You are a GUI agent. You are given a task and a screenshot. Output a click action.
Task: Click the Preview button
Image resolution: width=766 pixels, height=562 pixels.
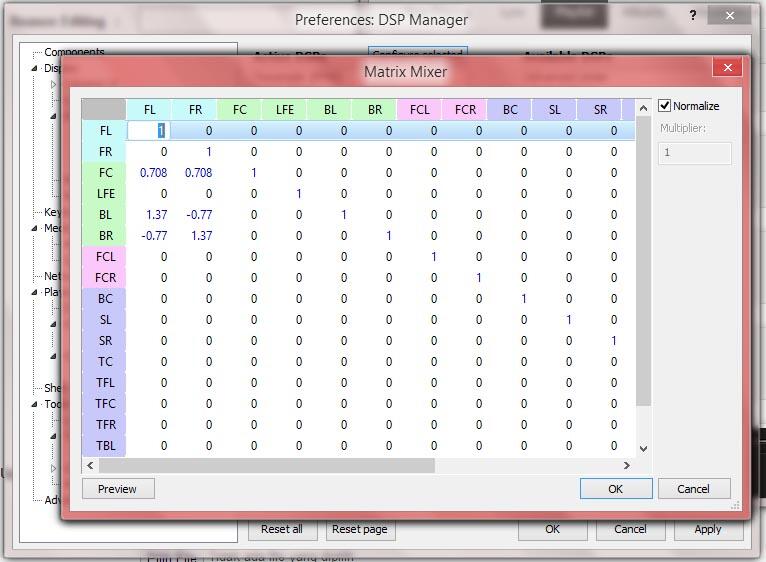[x=118, y=489]
